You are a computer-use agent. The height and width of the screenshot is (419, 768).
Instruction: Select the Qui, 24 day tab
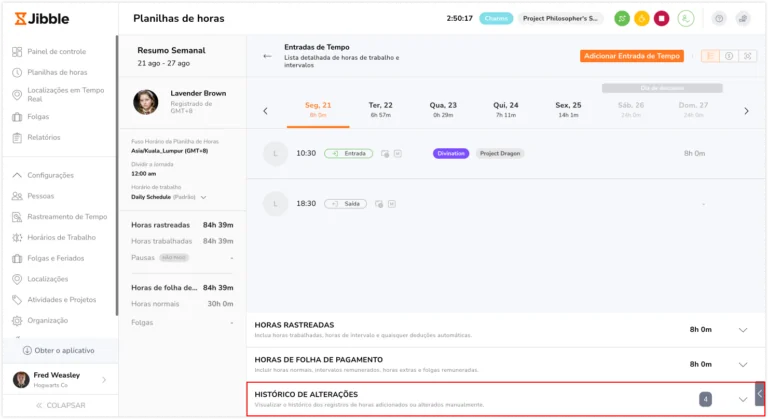pos(505,109)
